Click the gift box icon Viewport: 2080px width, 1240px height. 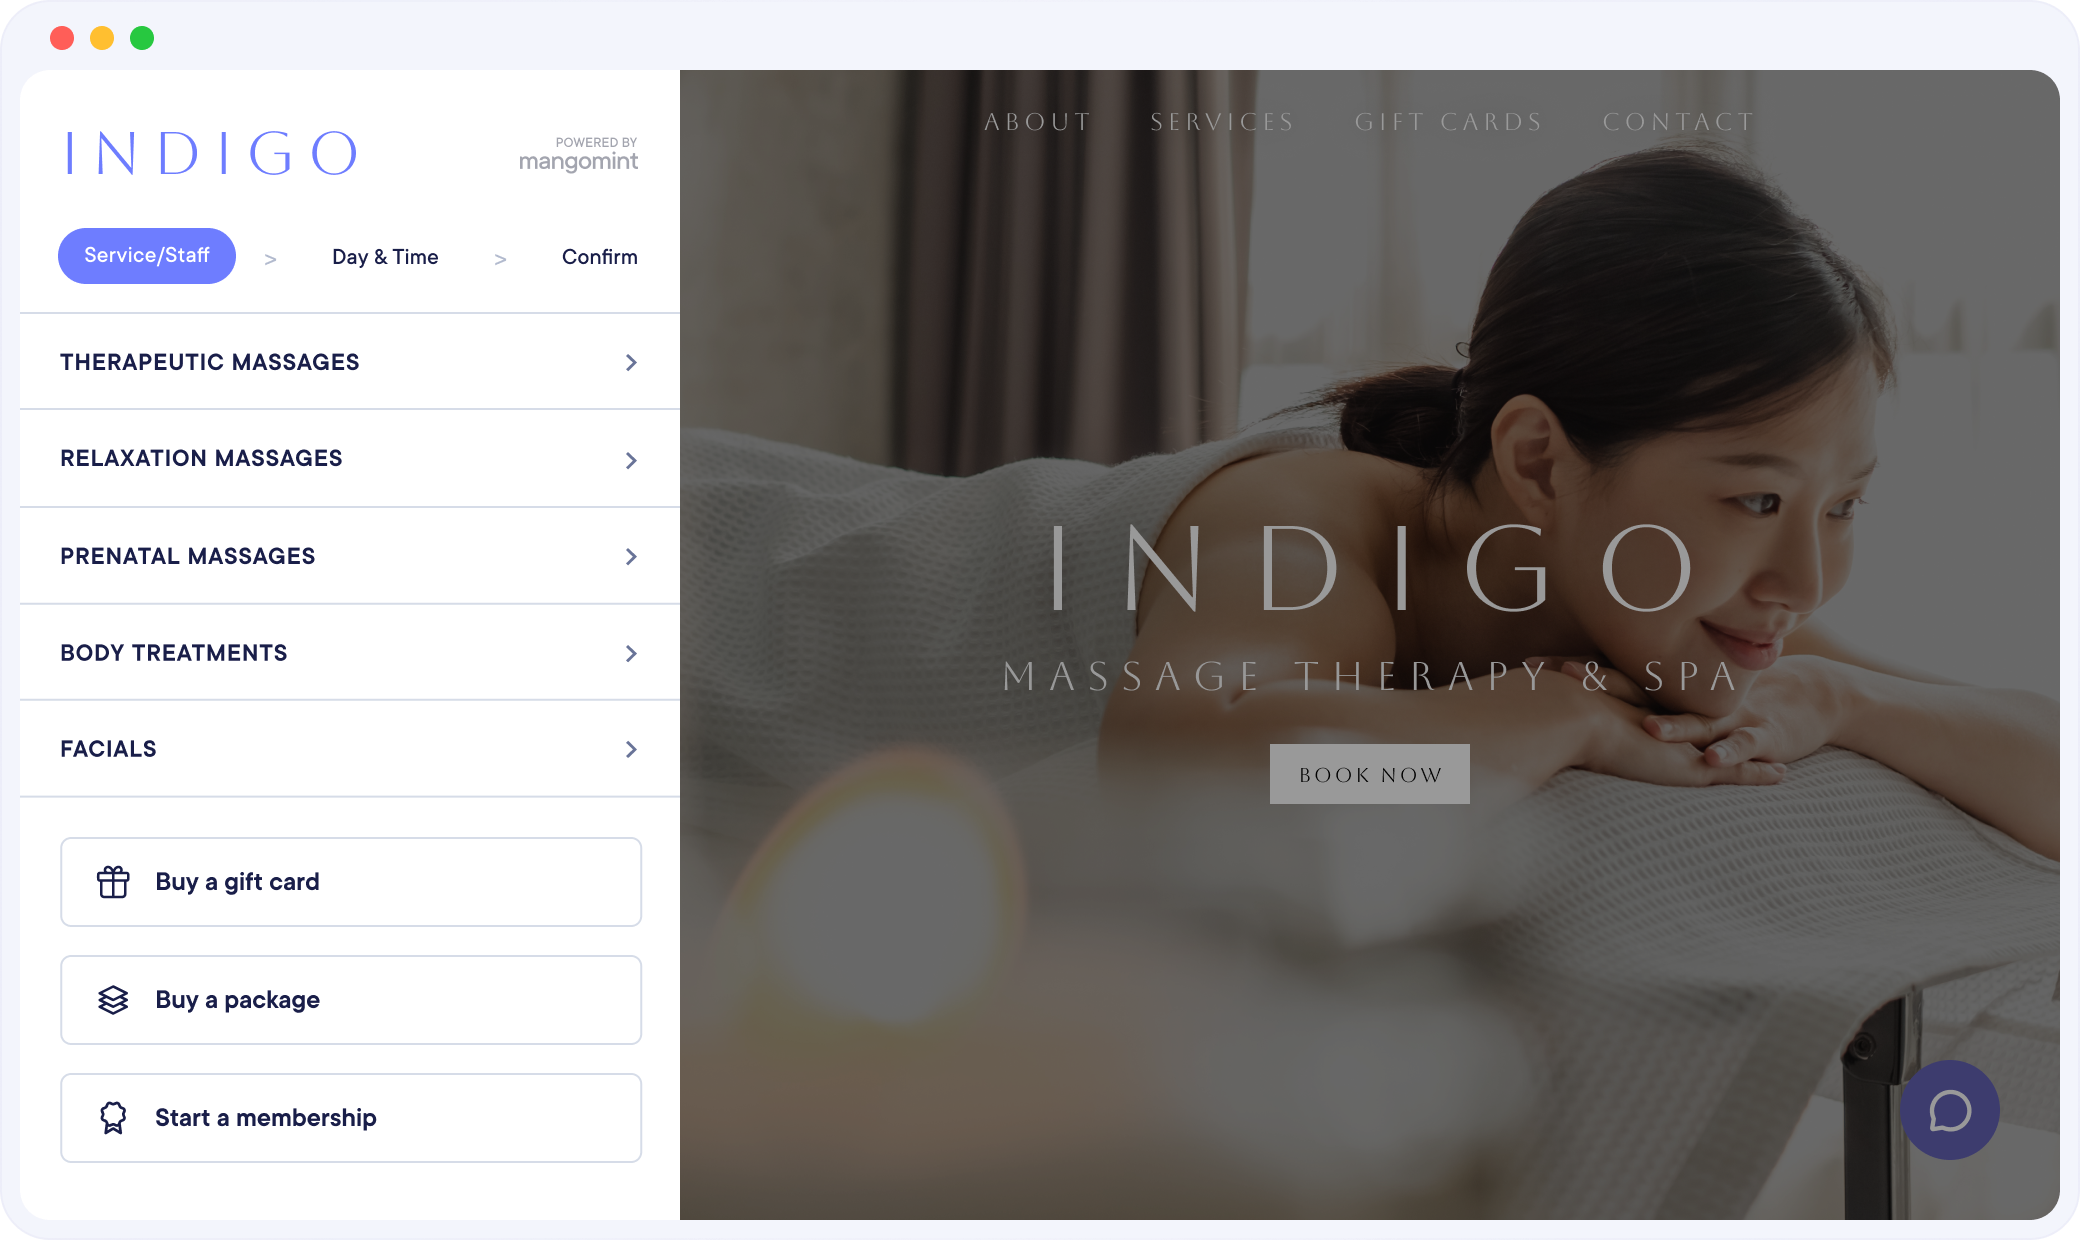pyautogui.click(x=113, y=882)
